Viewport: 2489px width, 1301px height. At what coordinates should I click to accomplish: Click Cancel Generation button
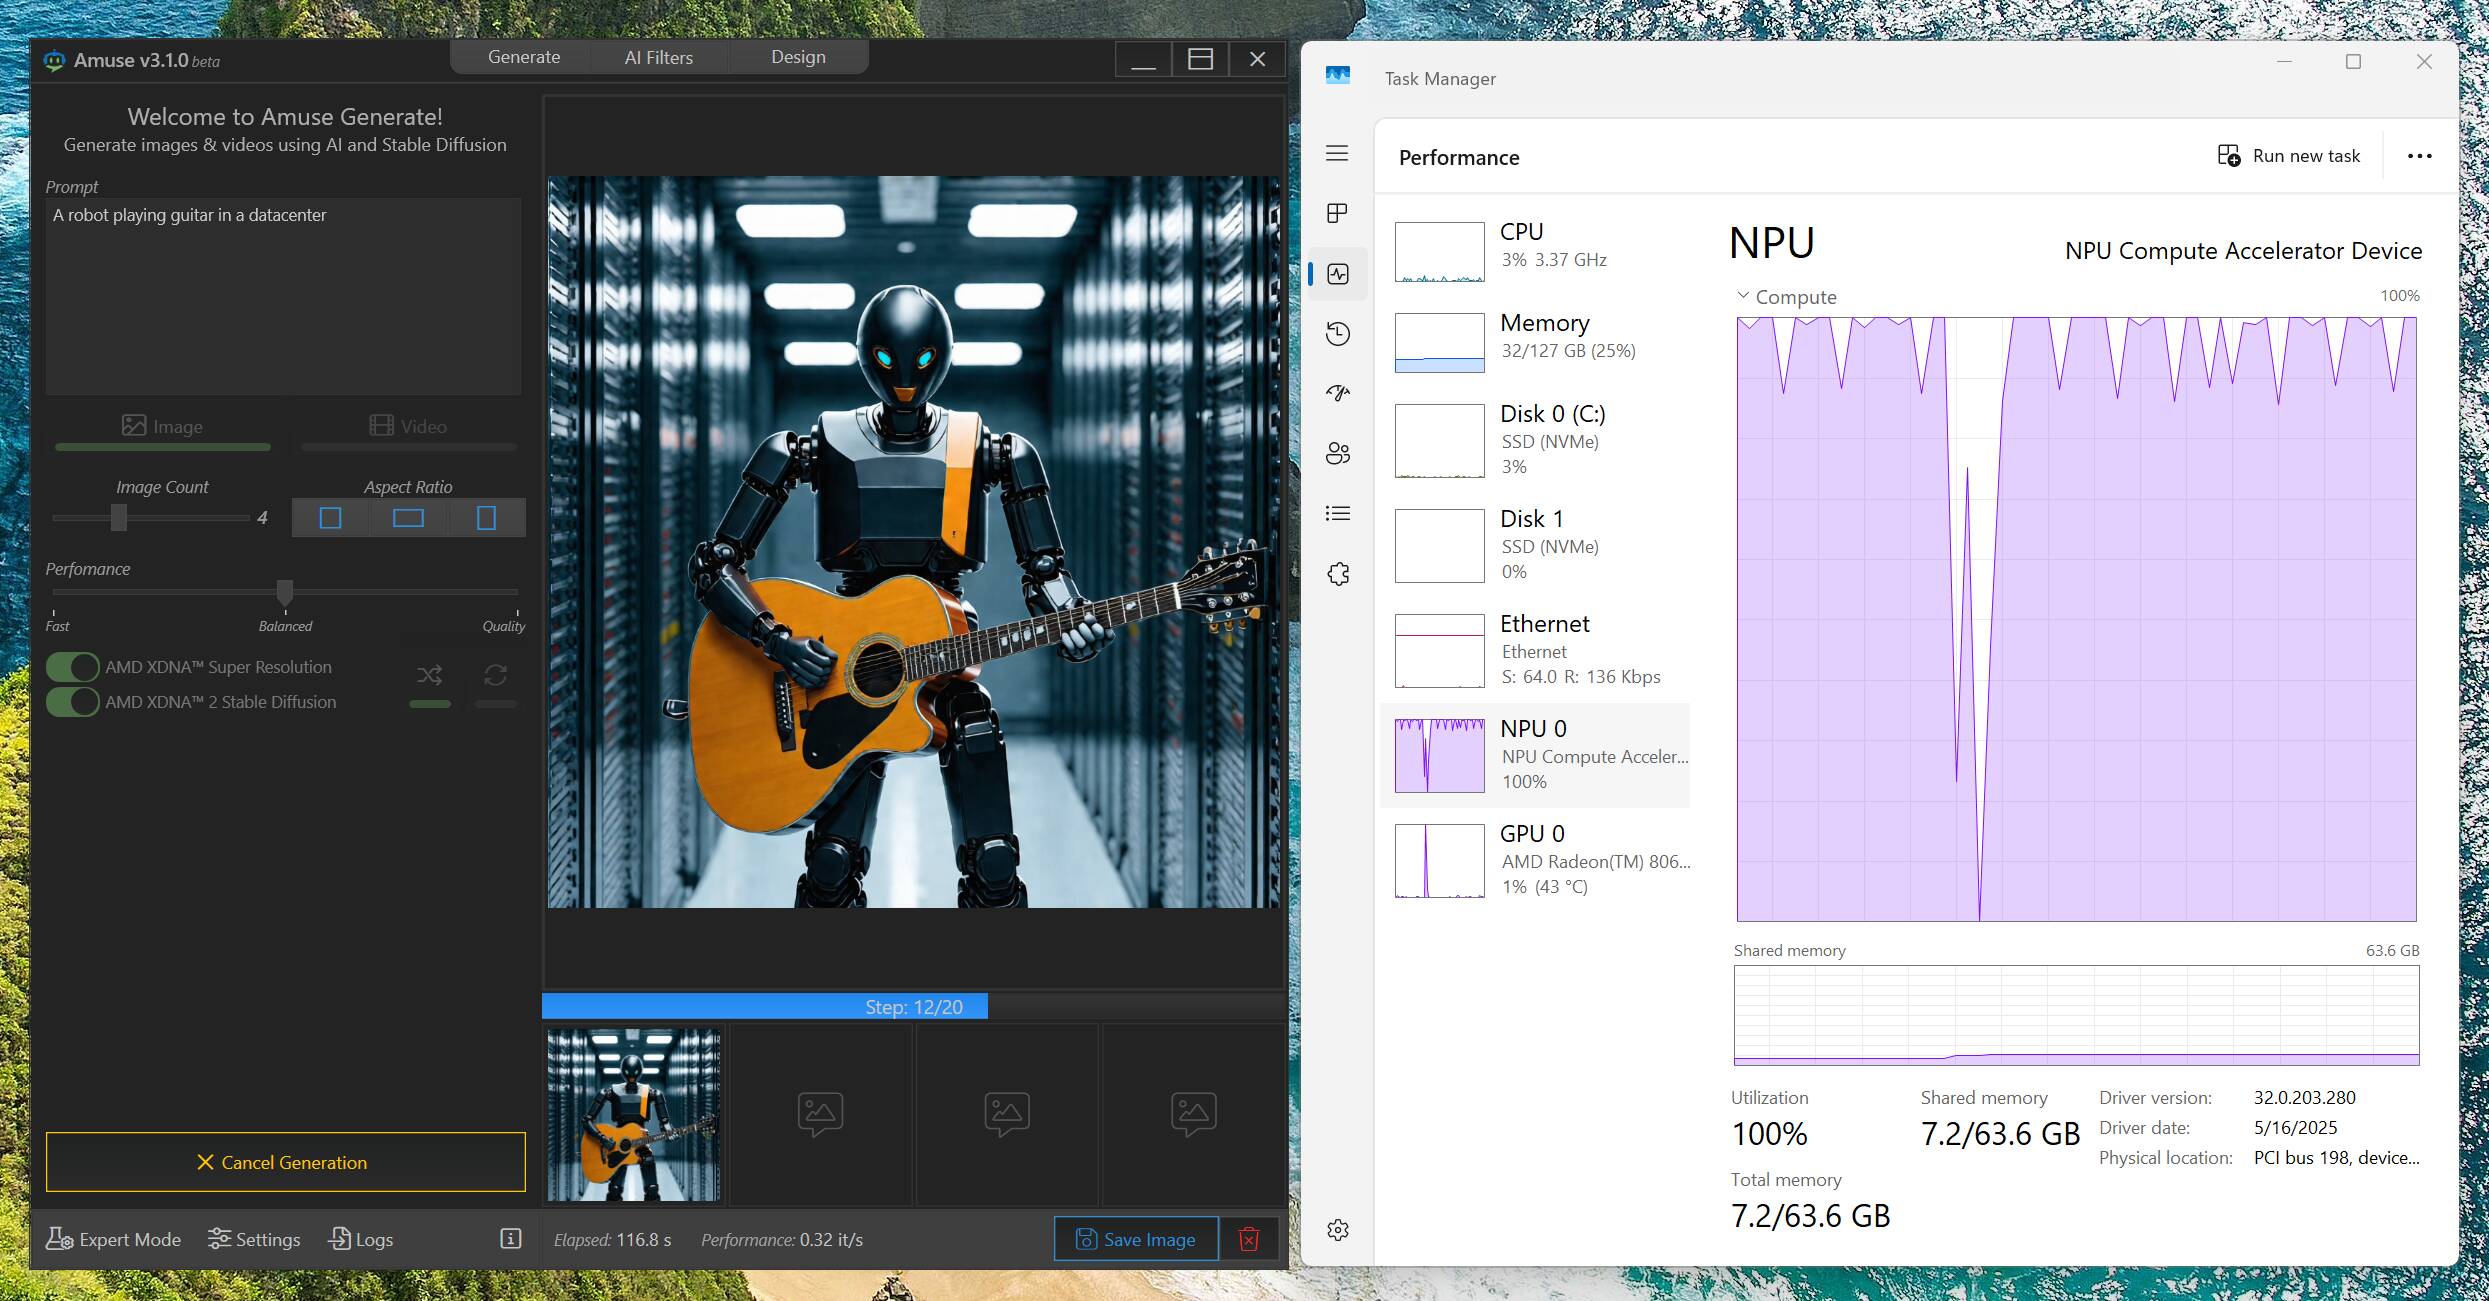[285, 1162]
